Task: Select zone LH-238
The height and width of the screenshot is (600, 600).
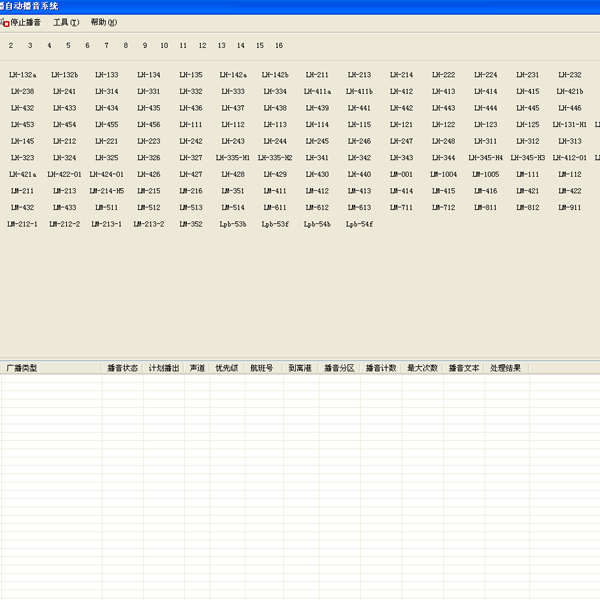Action: [x=23, y=91]
